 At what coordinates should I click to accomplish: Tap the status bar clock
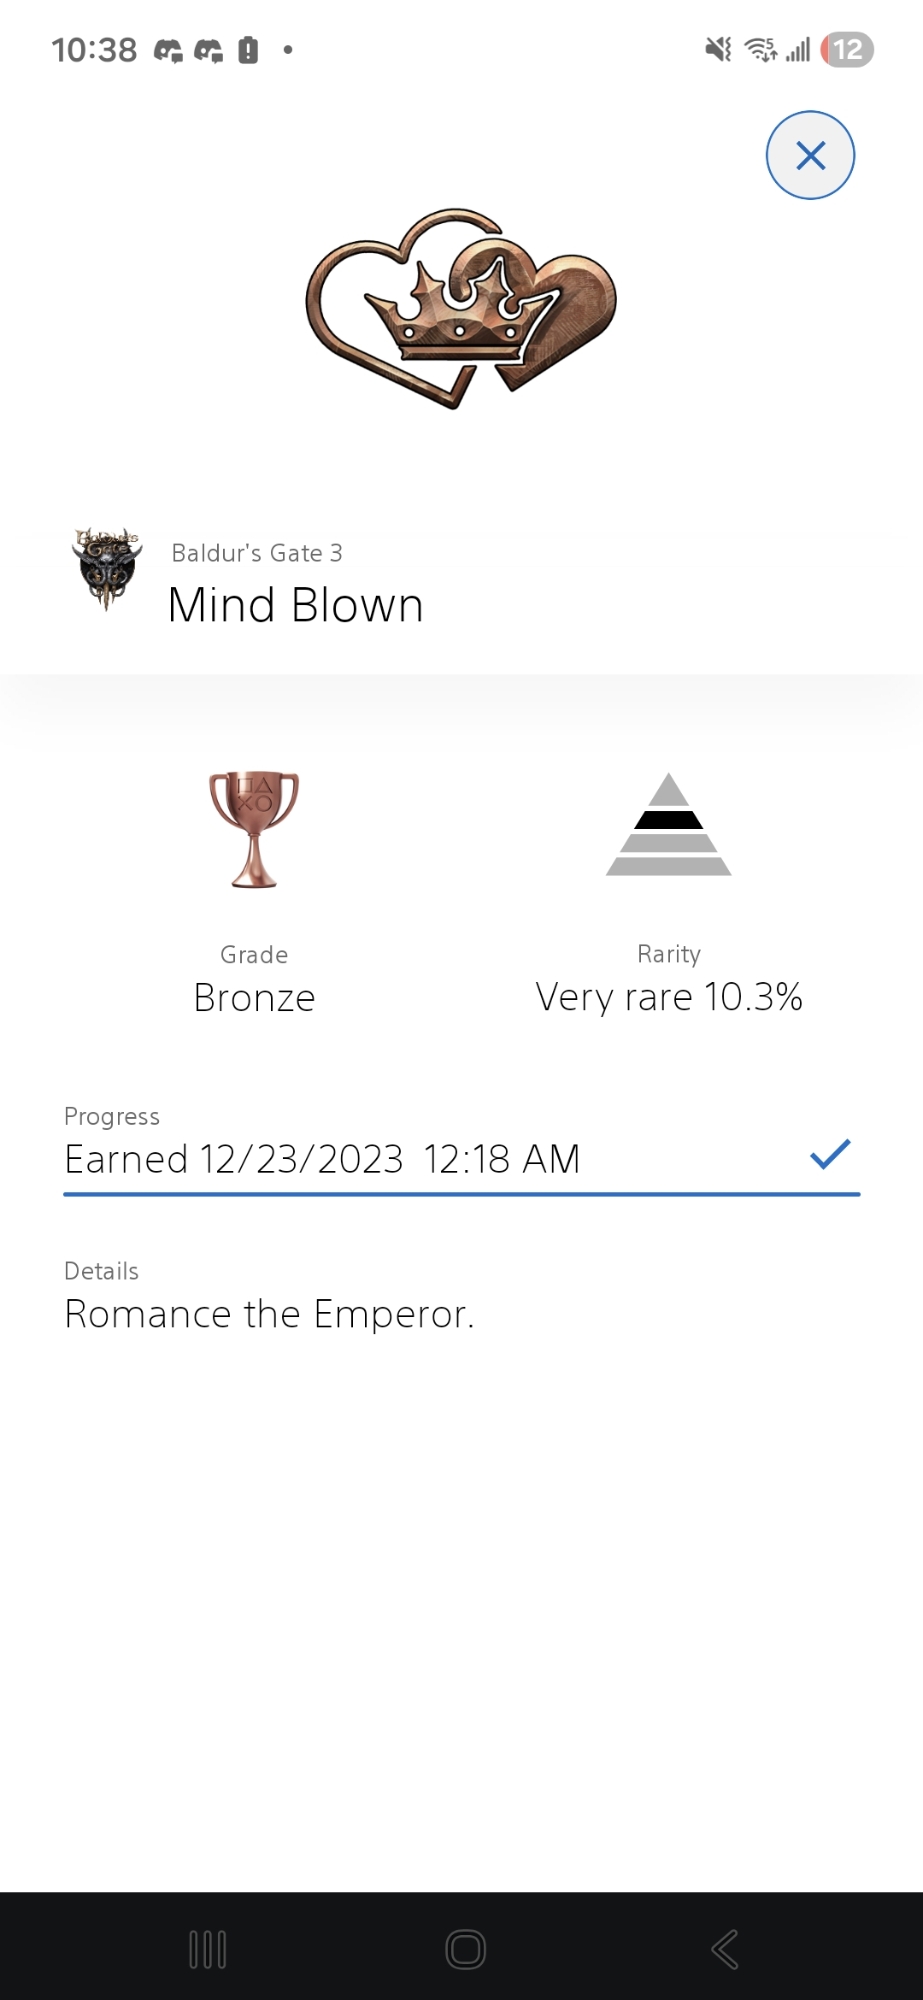tap(94, 50)
